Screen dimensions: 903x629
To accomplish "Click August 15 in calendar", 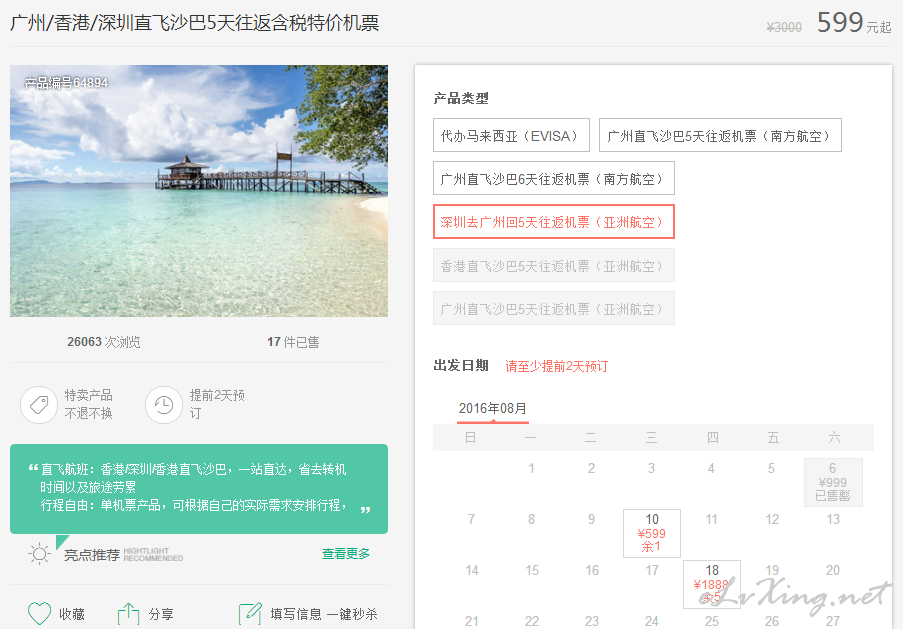I will coord(532,570).
